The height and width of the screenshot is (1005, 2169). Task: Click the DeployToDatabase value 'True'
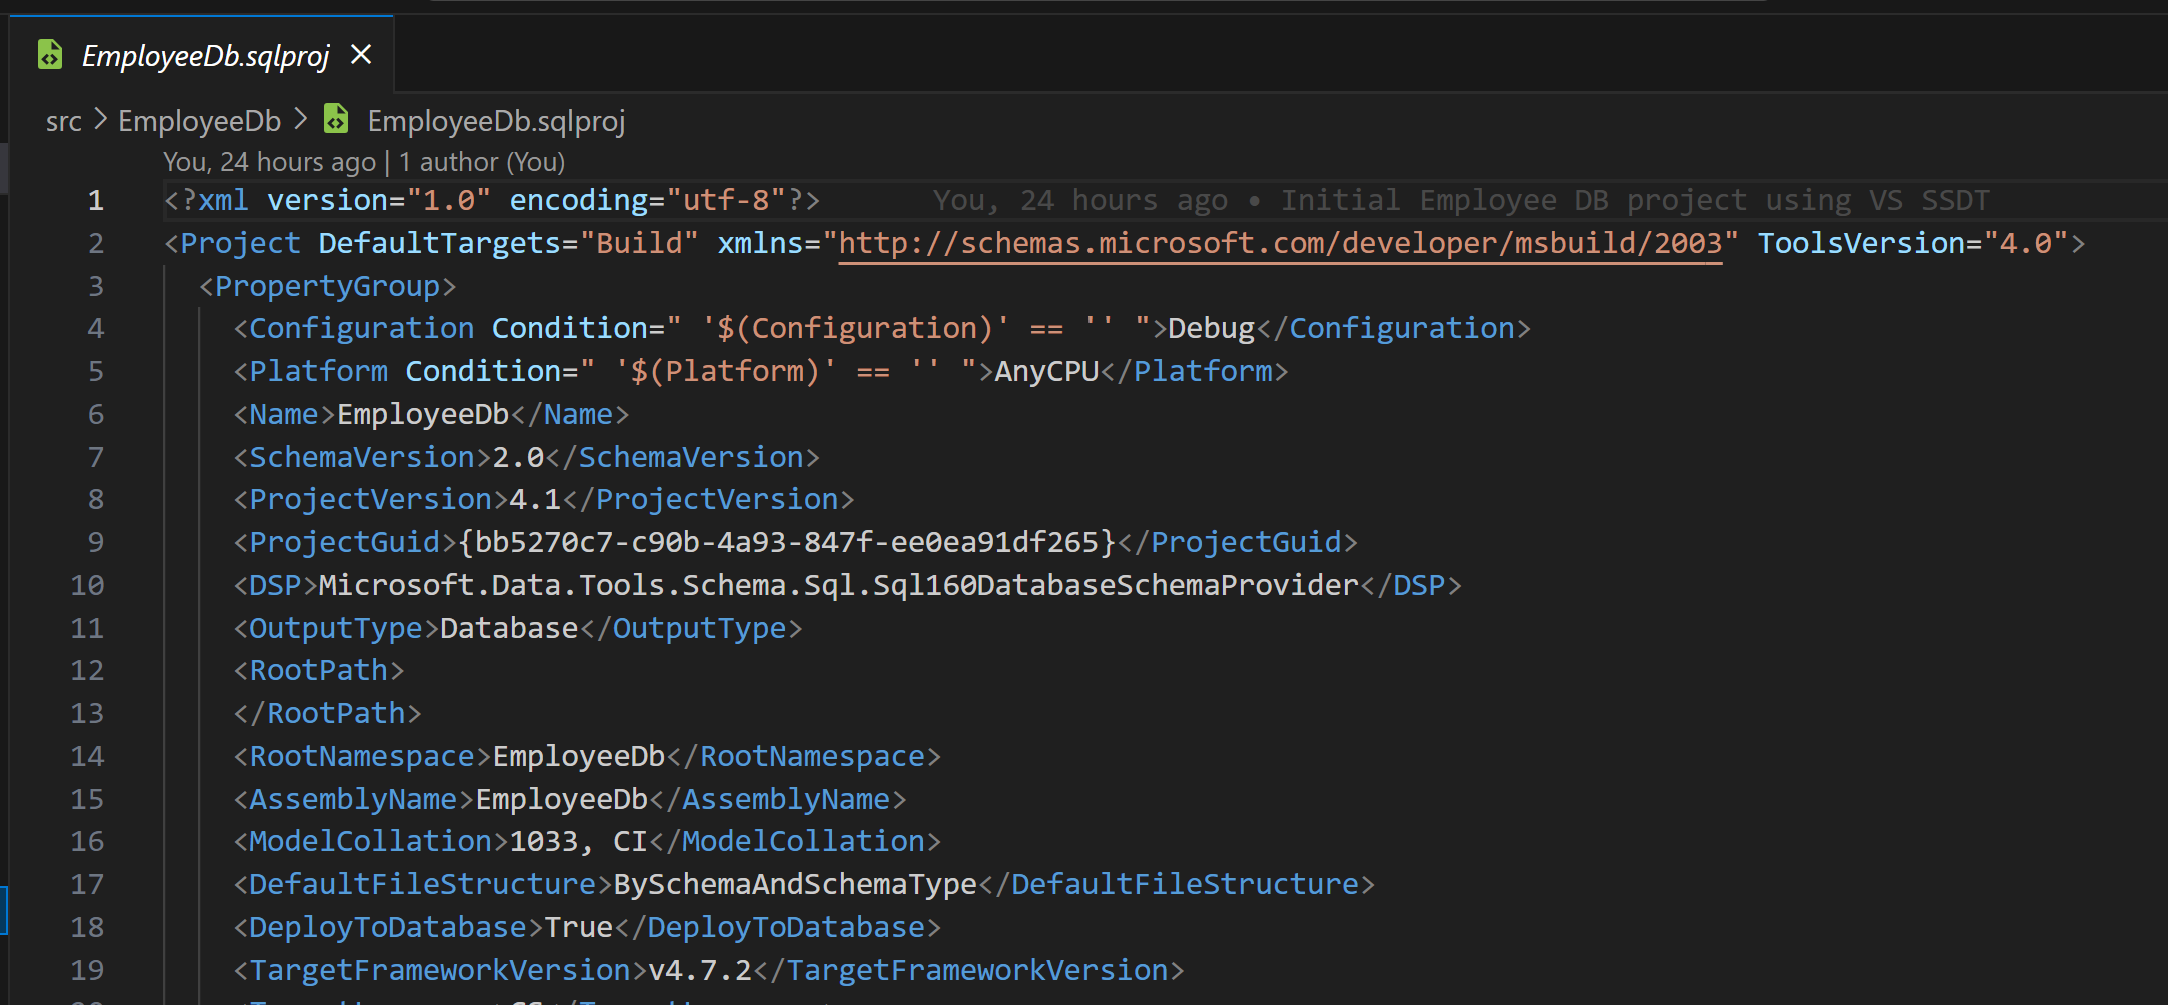point(579,927)
